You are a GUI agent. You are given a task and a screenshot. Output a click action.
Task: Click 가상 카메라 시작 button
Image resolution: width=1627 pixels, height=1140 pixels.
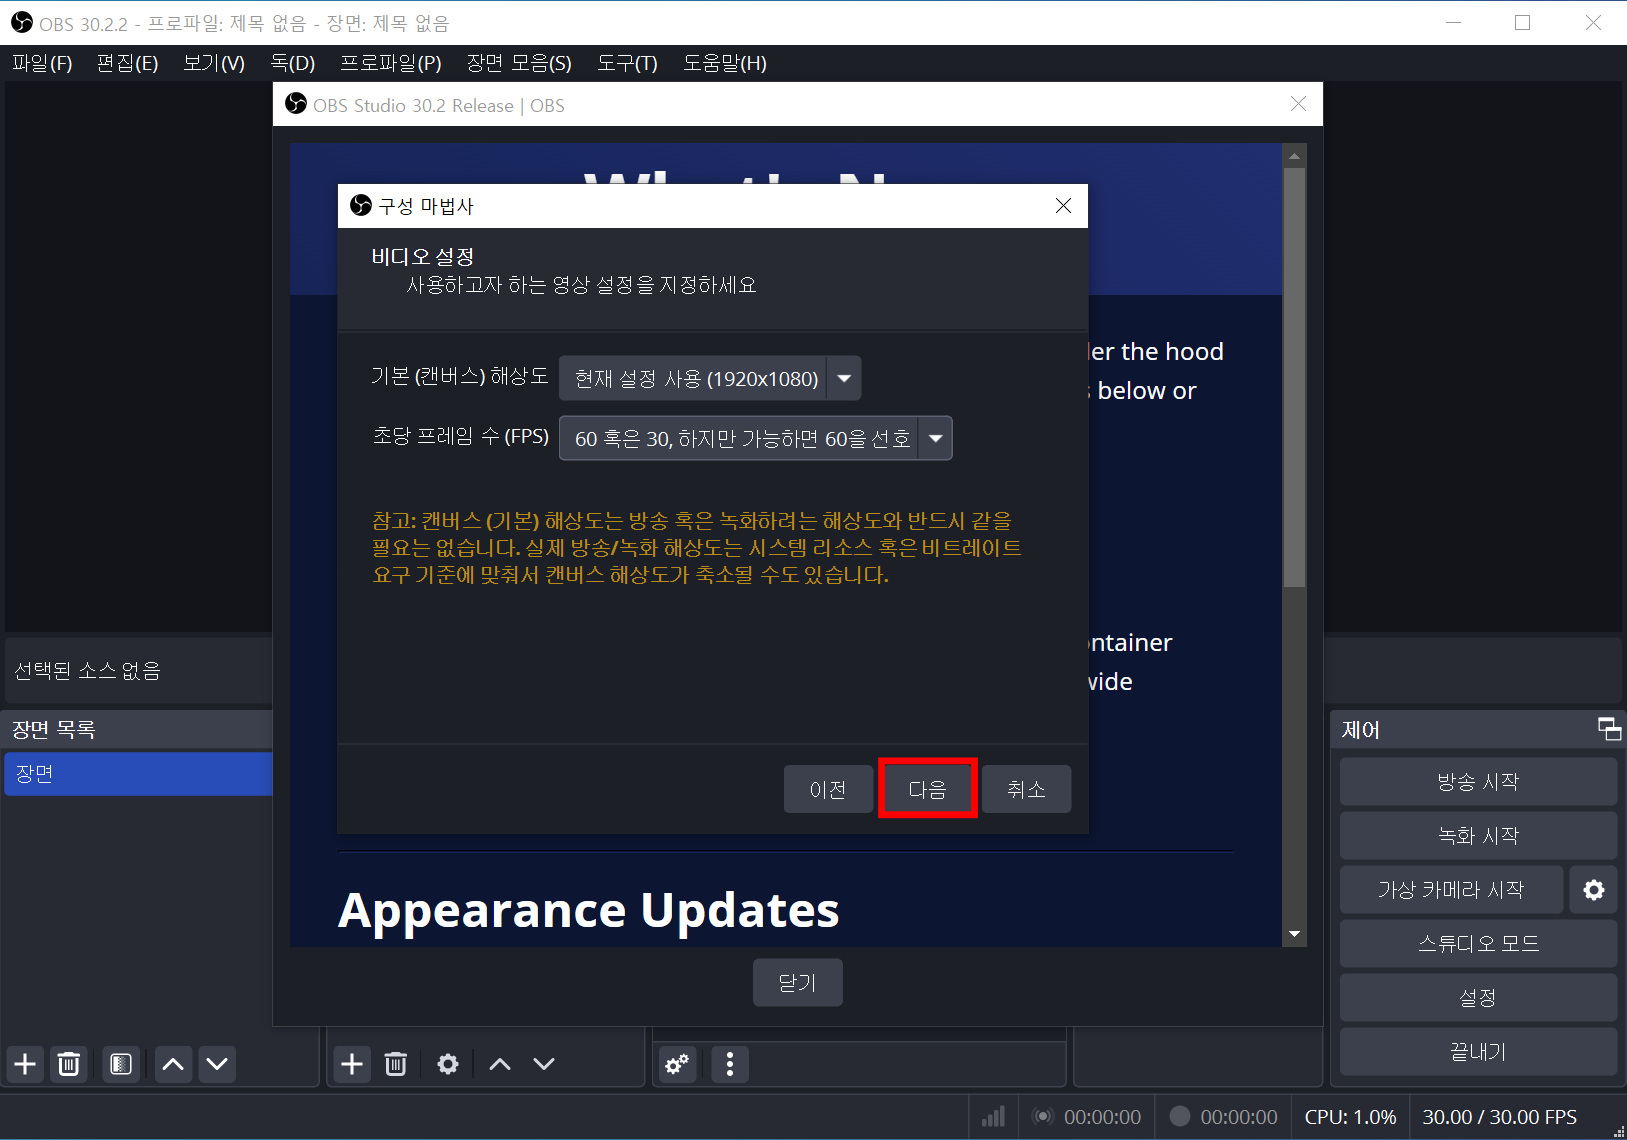[1451, 889]
